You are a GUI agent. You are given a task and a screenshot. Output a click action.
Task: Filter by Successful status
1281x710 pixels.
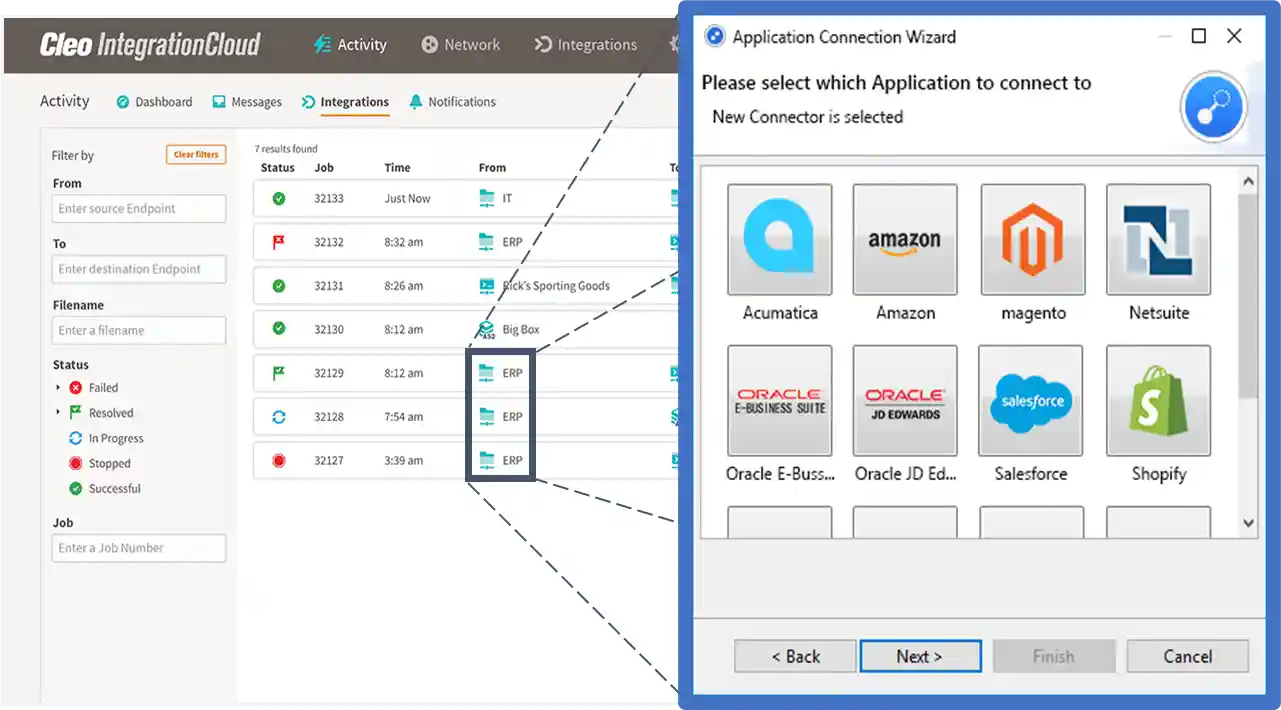tap(115, 489)
